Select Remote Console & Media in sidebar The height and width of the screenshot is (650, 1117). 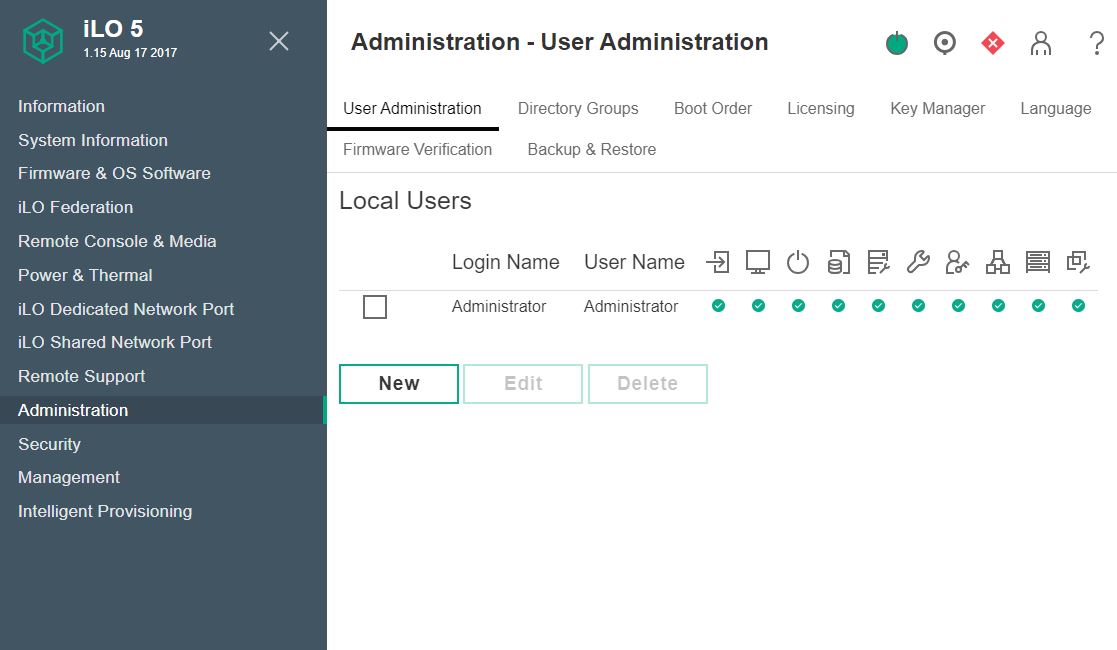(117, 241)
